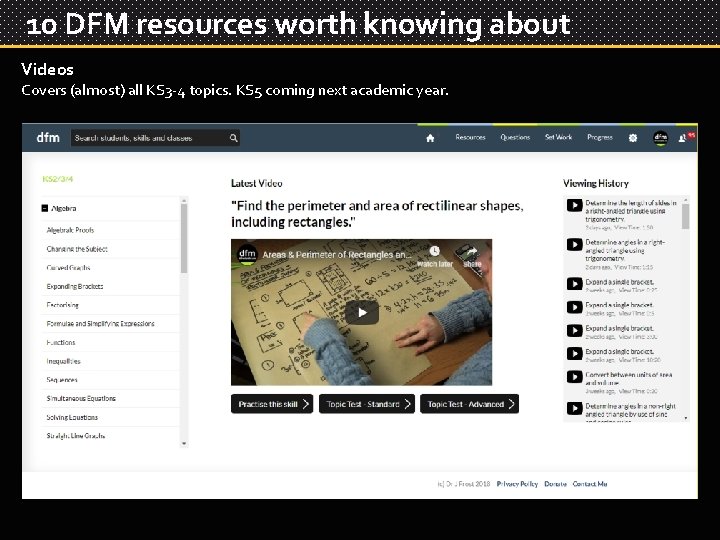The width and height of the screenshot is (720, 540).
Task: Play 'Determine angles in a right-angled triangle' video
Action: (x=574, y=244)
